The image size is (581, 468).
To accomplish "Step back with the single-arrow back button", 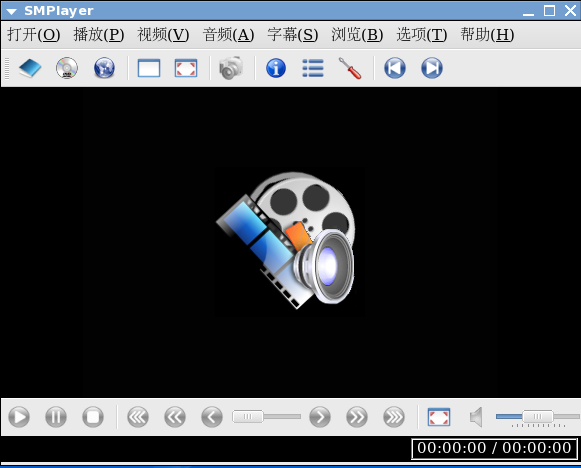I will click(212, 417).
